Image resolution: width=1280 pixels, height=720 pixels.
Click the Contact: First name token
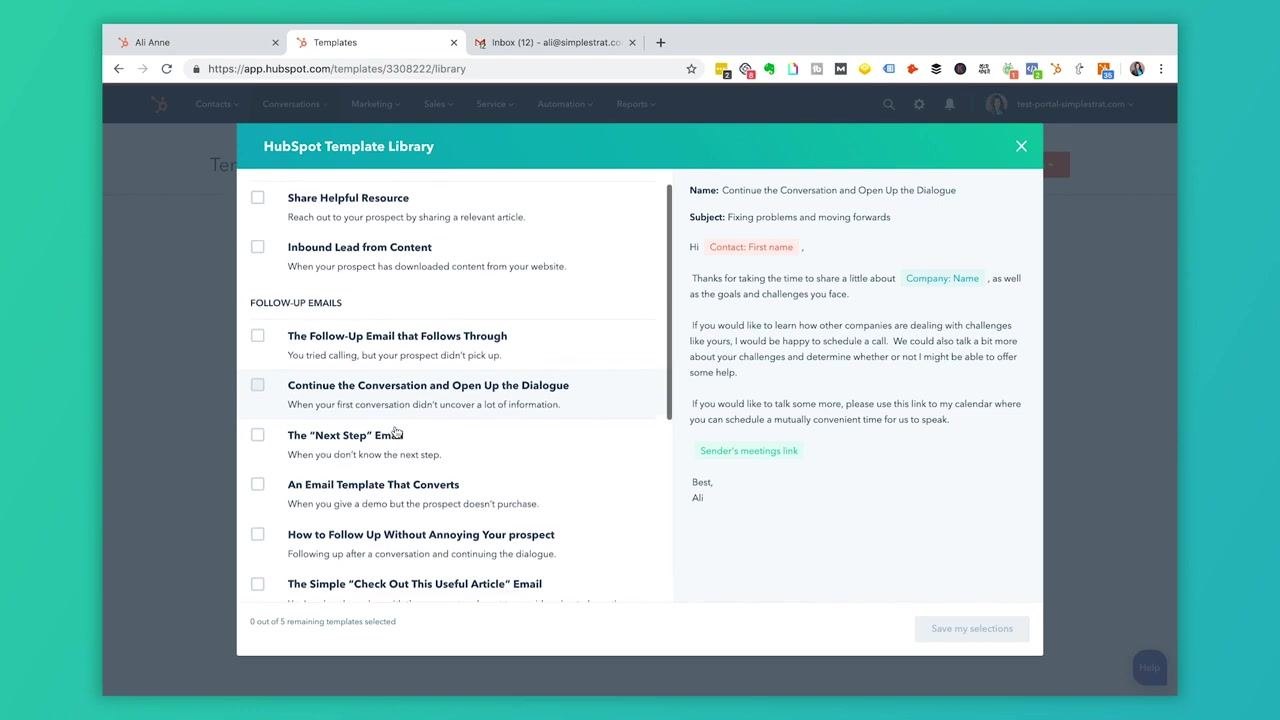point(751,247)
